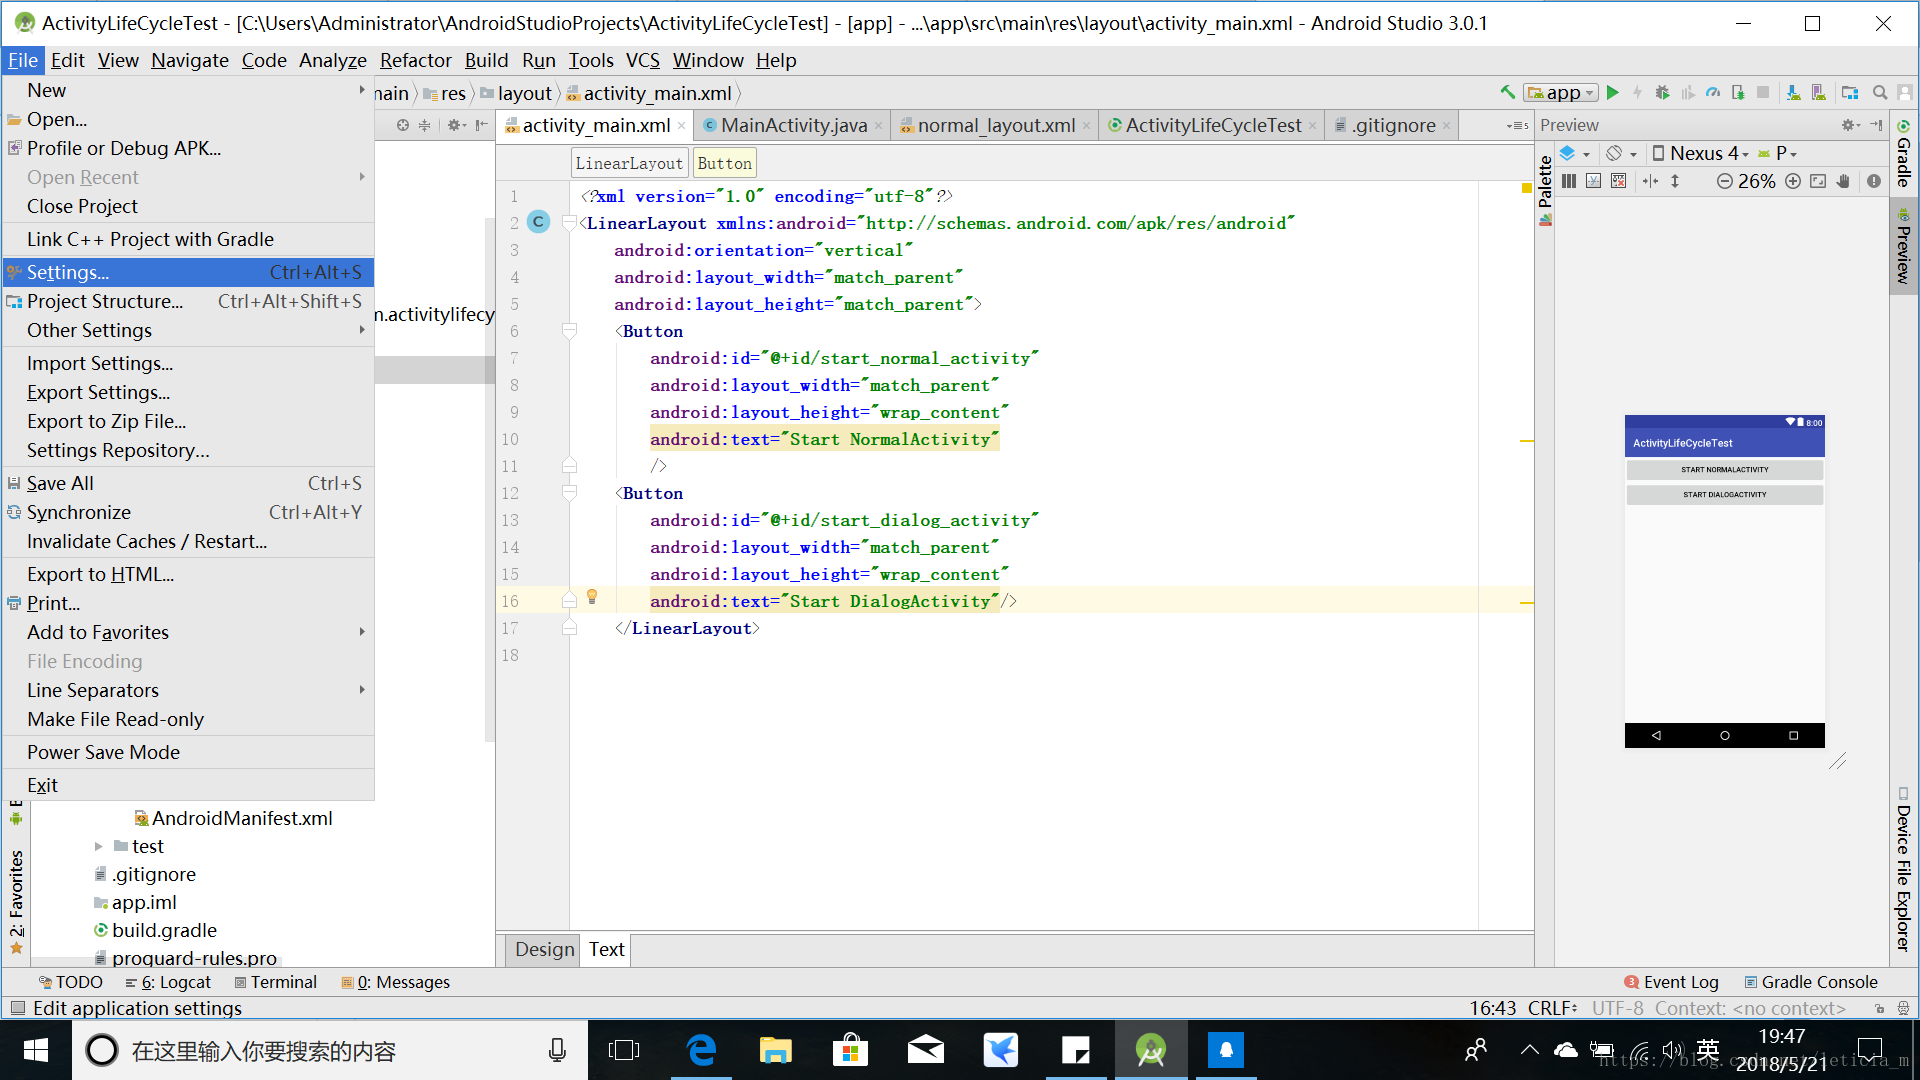
Task: Click the user account avatar icon
Action: pyautogui.click(x=1905, y=92)
